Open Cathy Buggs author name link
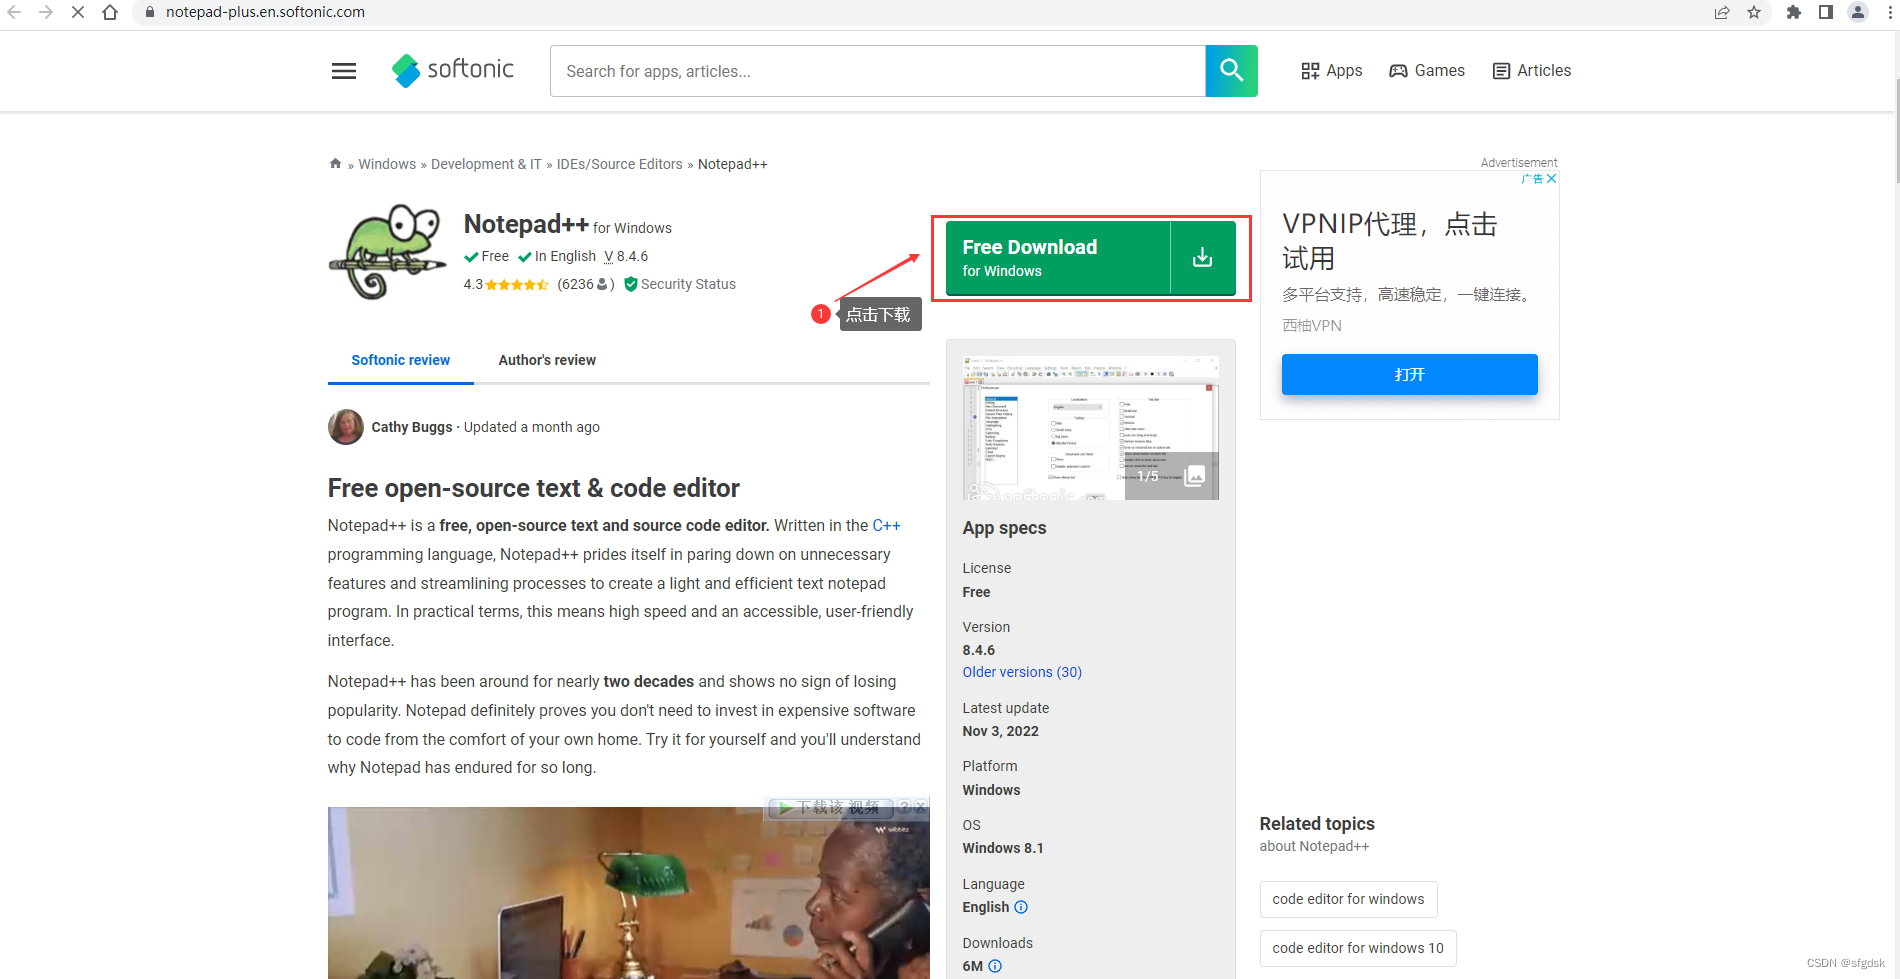The image size is (1900, 979). pos(412,427)
